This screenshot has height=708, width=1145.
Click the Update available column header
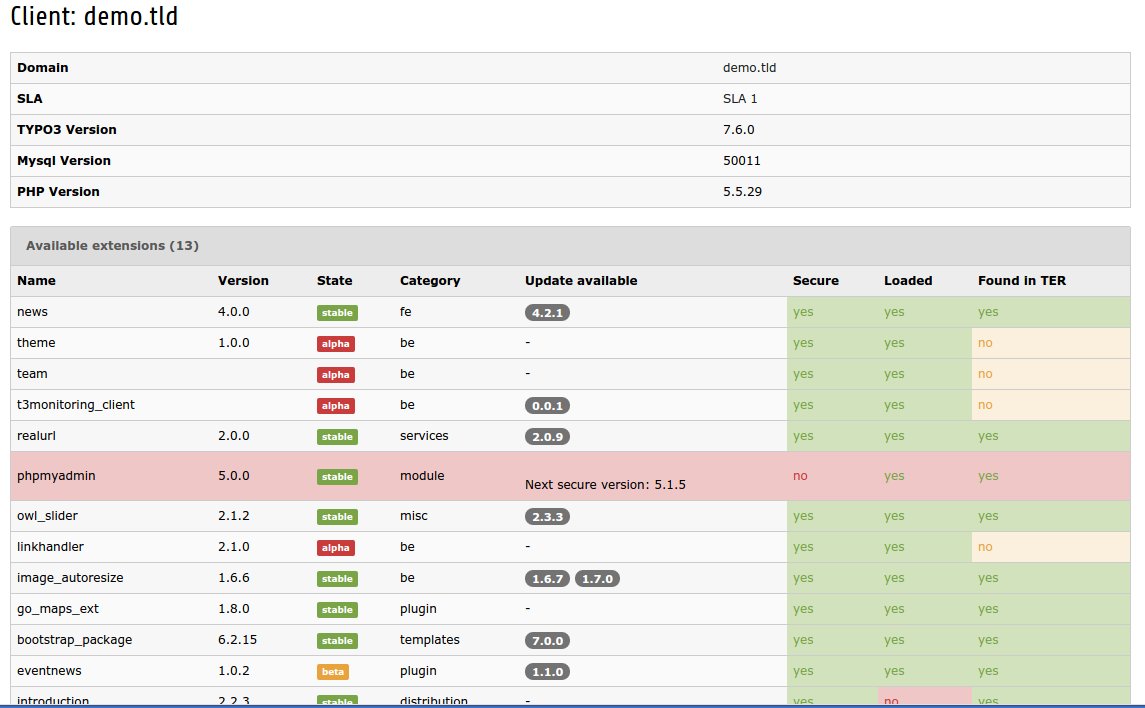581,280
